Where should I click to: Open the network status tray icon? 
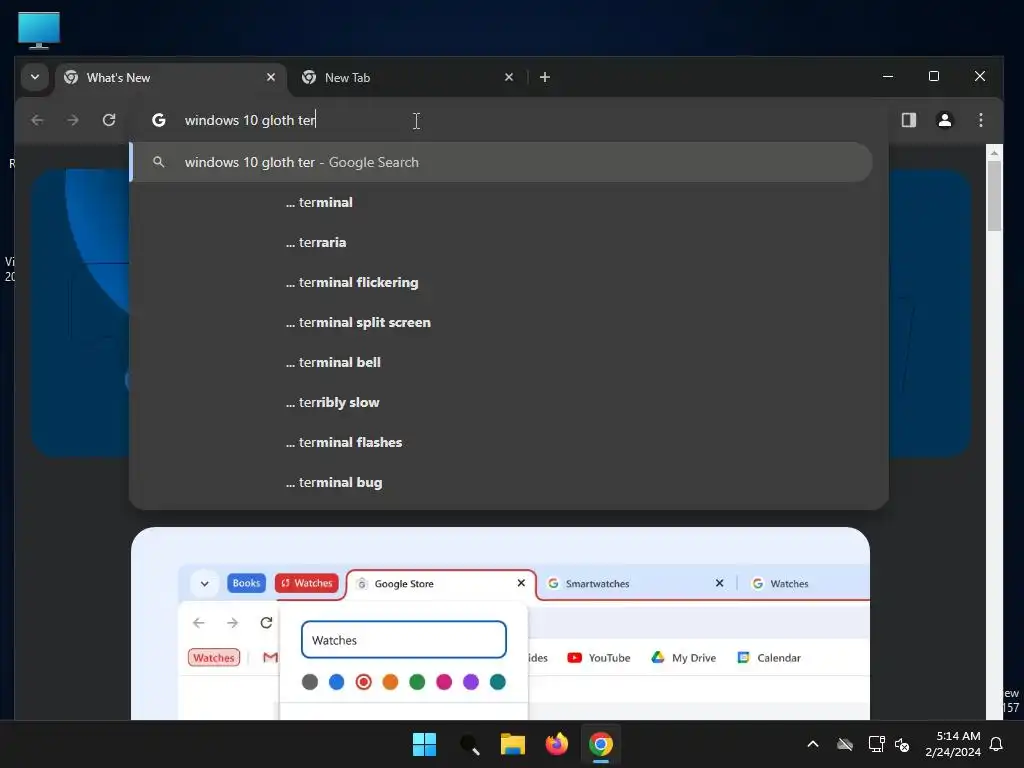[x=876, y=744]
